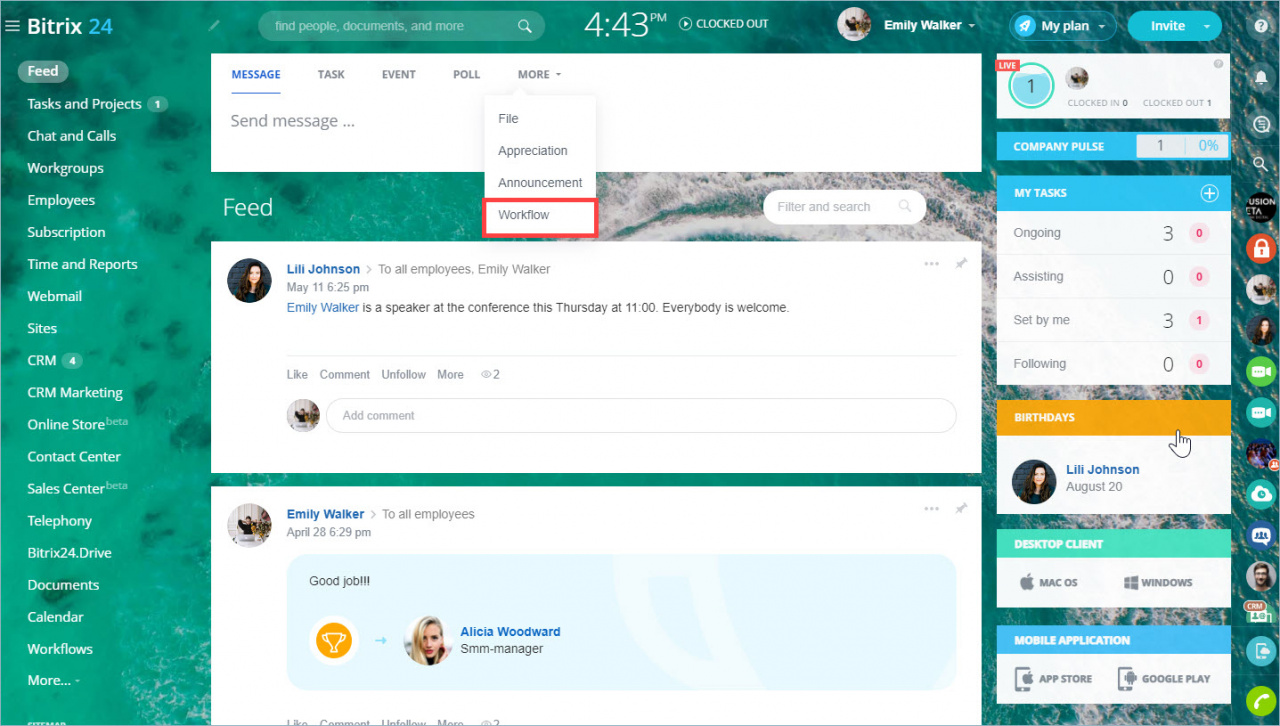Open Emily Walker user menu arrow
1280x726 pixels.
tap(972, 26)
